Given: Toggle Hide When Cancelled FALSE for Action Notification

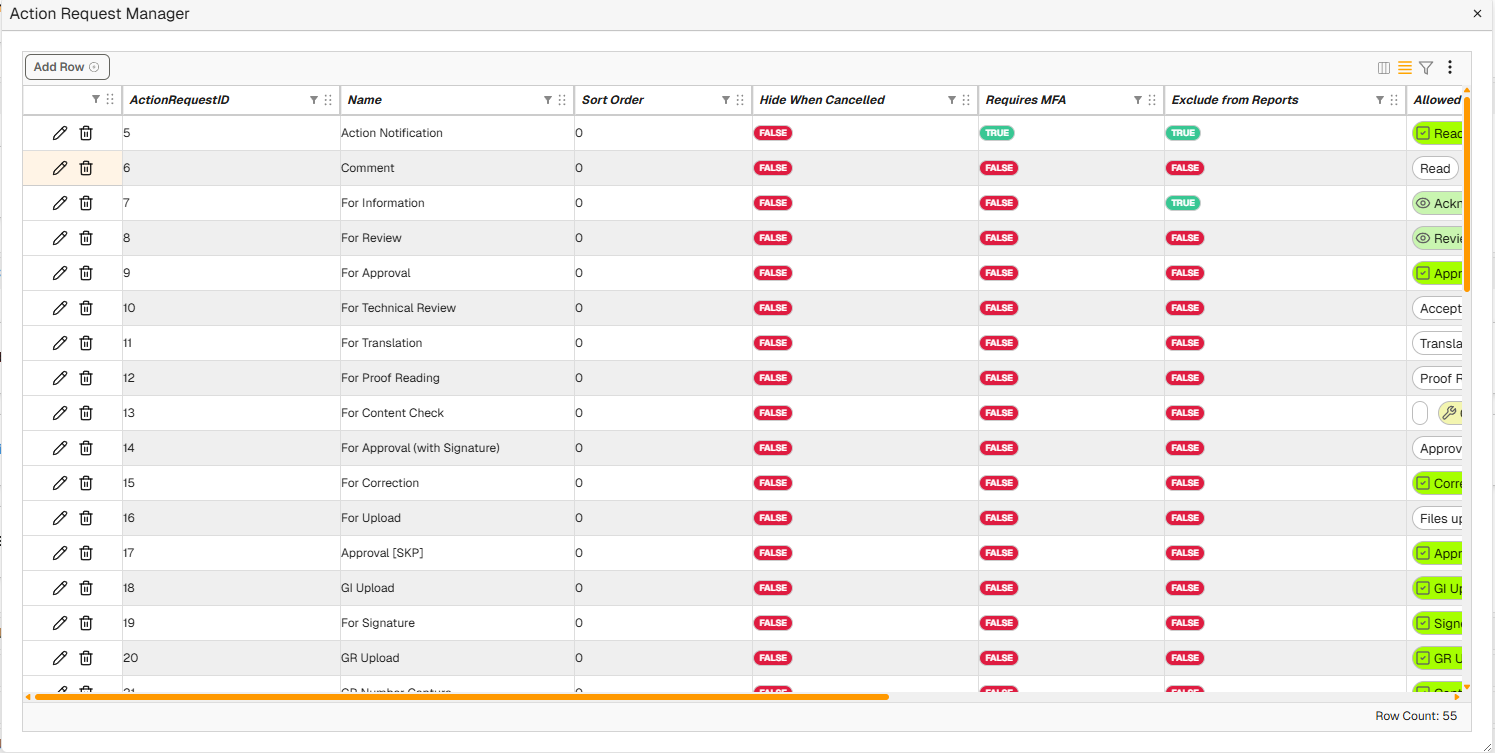Looking at the screenshot, I should point(773,133).
